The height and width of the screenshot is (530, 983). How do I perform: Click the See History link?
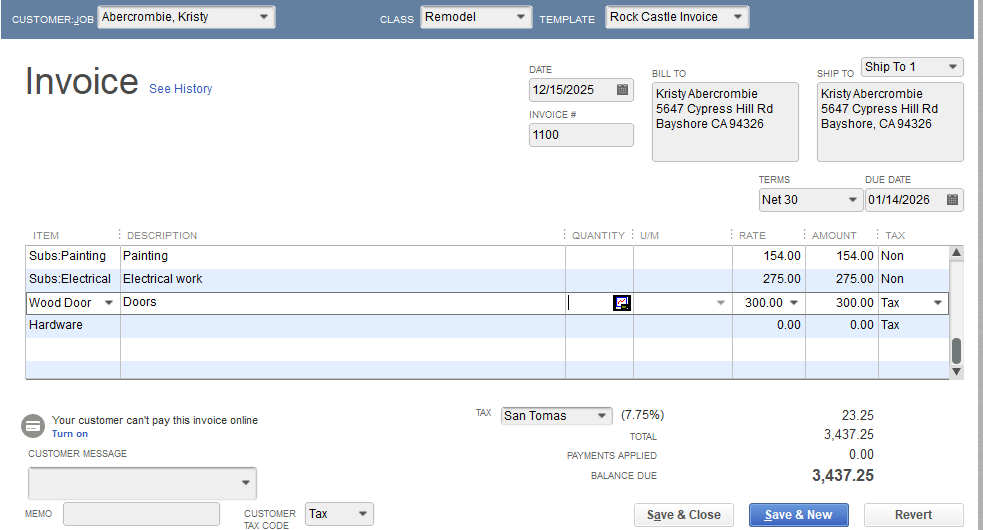point(181,88)
